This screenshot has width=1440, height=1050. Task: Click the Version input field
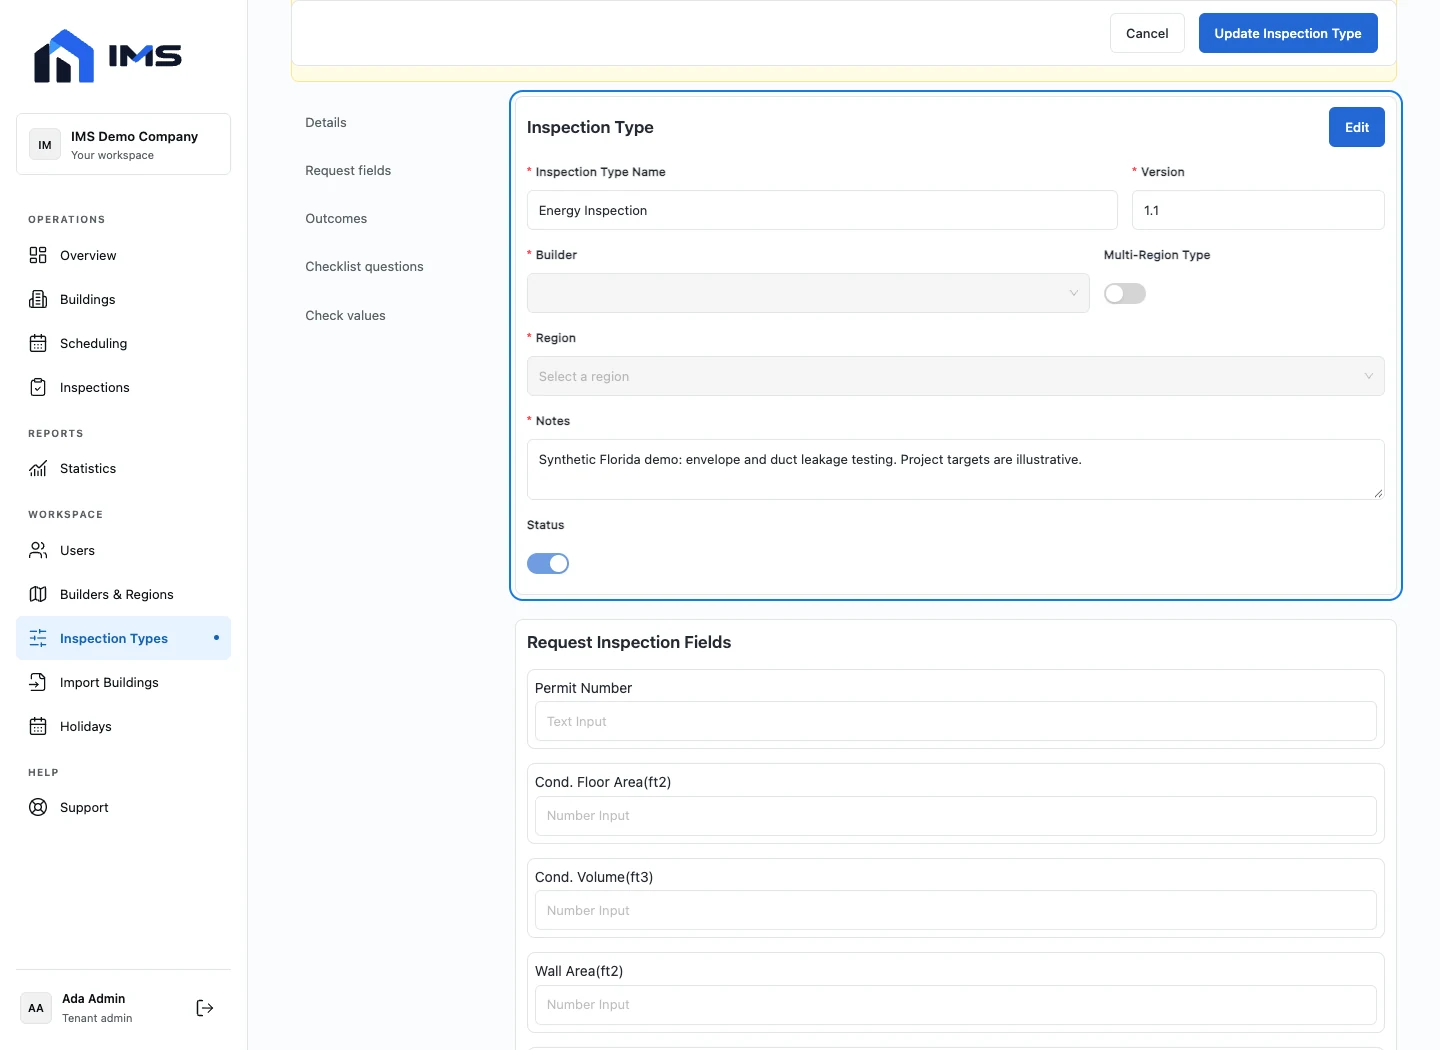(1258, 210)
